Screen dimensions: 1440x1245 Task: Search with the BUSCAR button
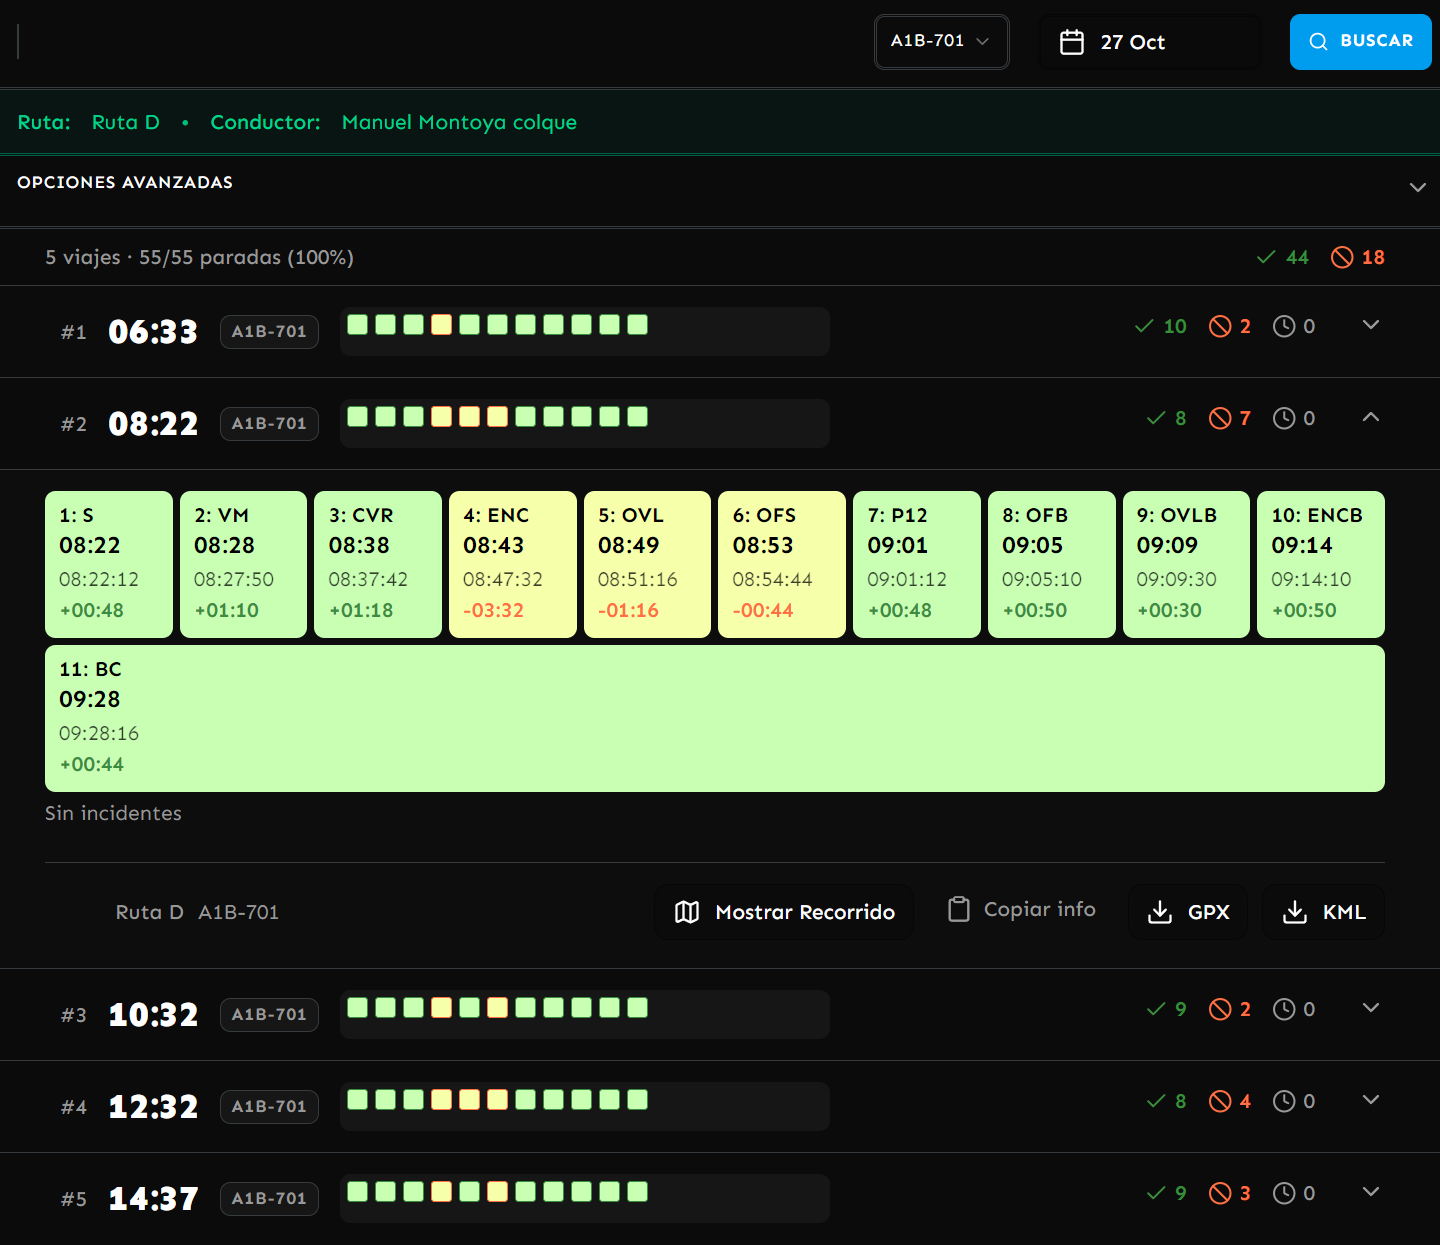pos(1360,41)
